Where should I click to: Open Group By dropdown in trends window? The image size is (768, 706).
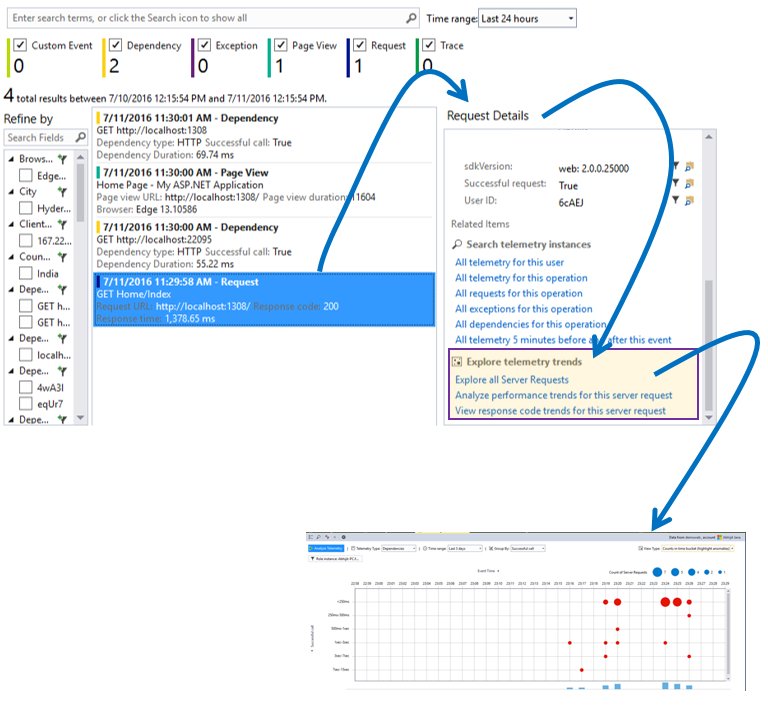[x=528, y=548]
